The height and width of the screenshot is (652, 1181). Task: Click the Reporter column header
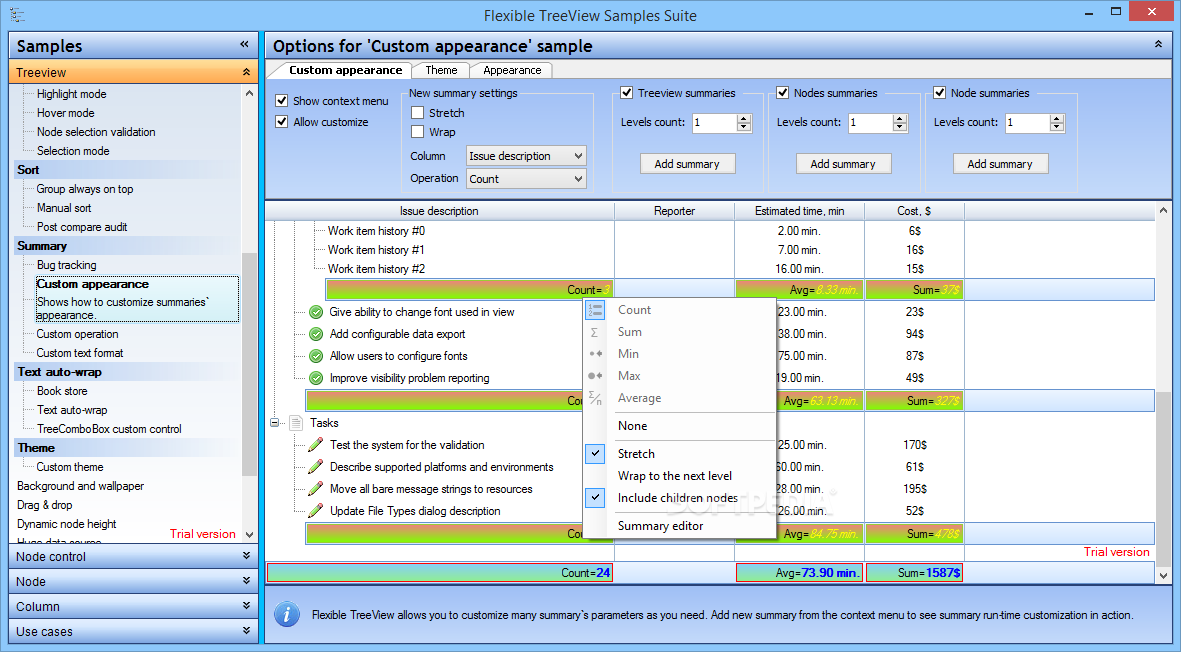[674, 211]
